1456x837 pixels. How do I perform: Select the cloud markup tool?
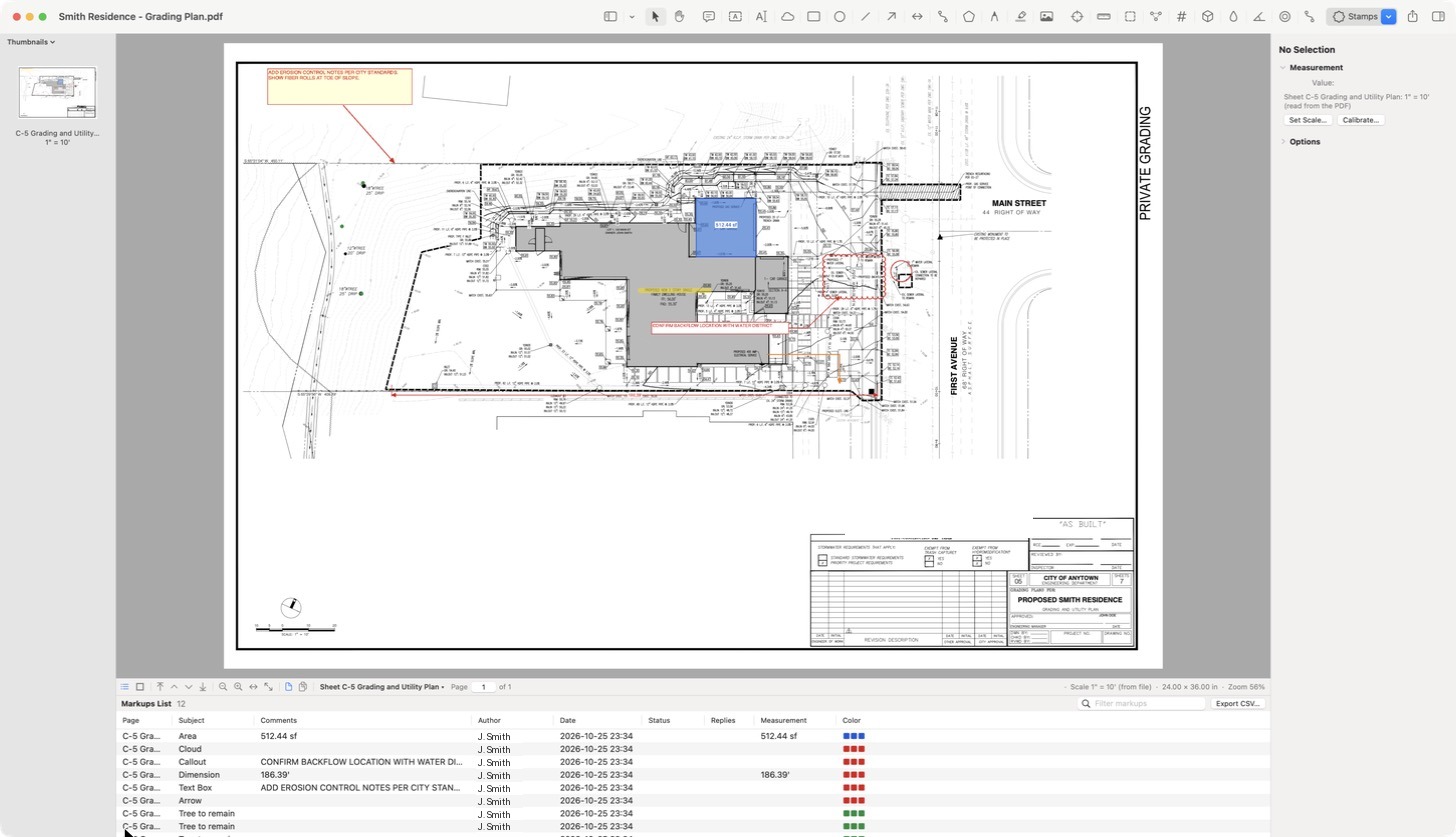coord(788,17)
